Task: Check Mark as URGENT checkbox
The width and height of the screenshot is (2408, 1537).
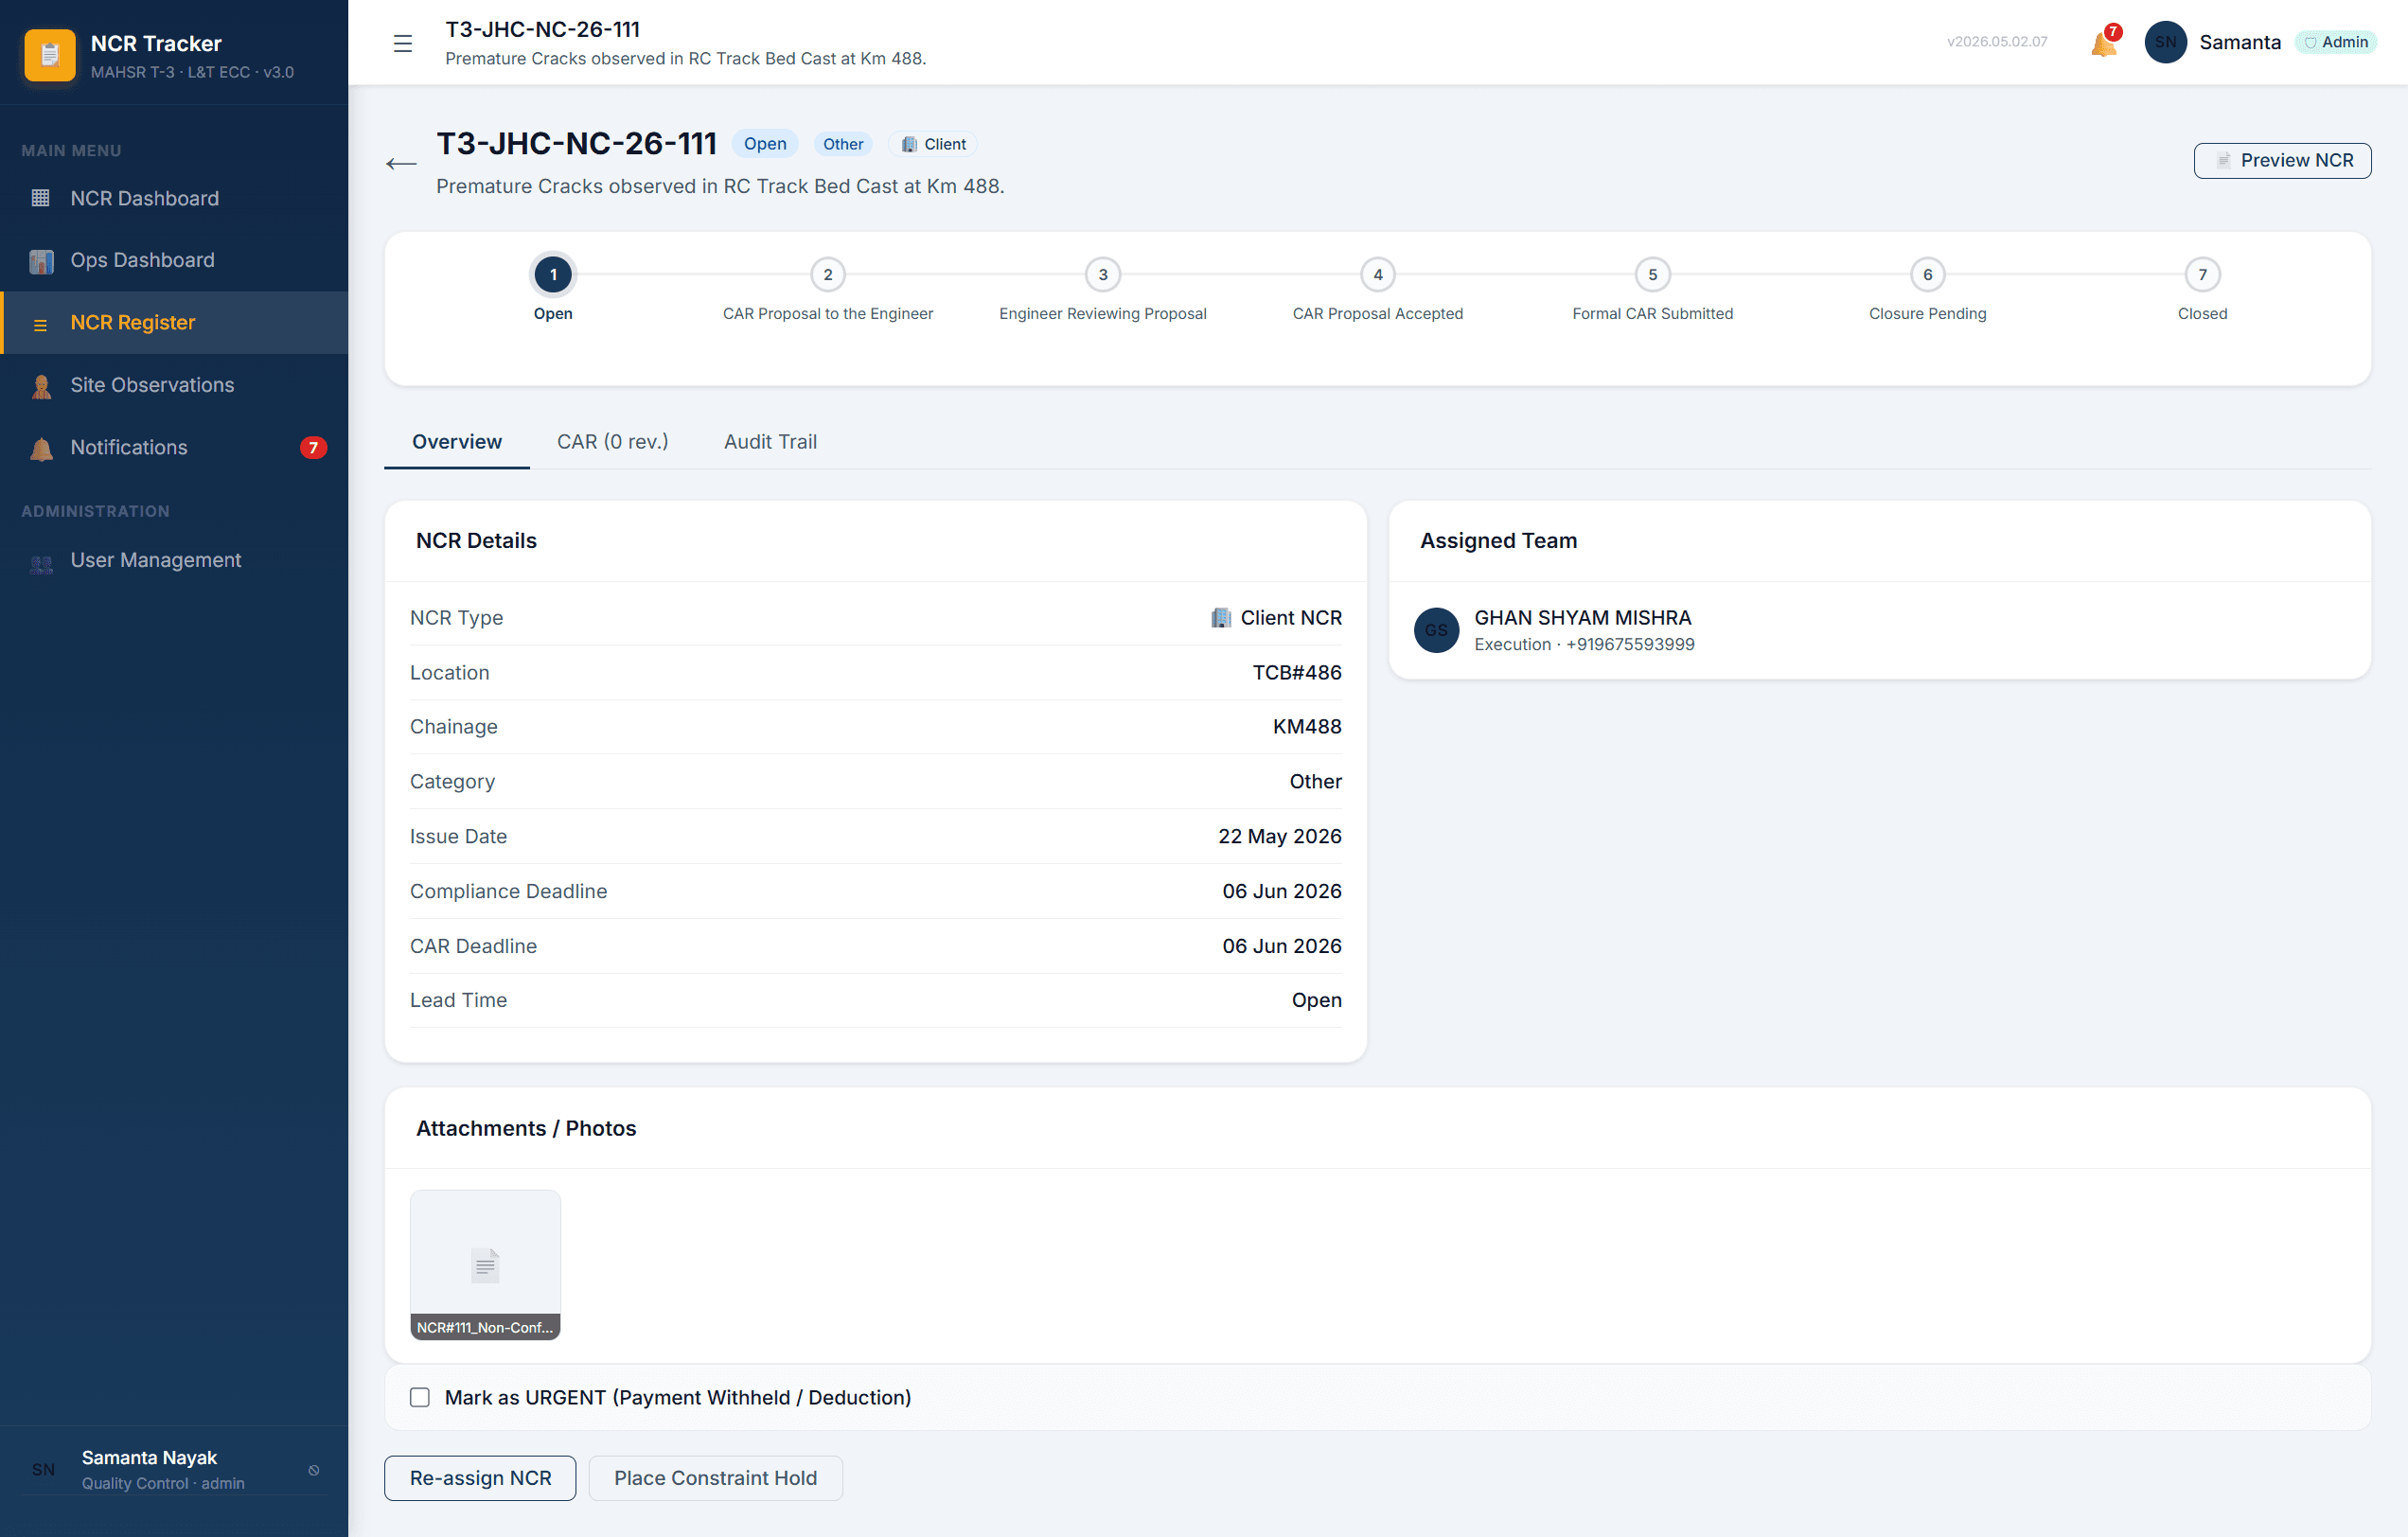Action: point(420,1397)
